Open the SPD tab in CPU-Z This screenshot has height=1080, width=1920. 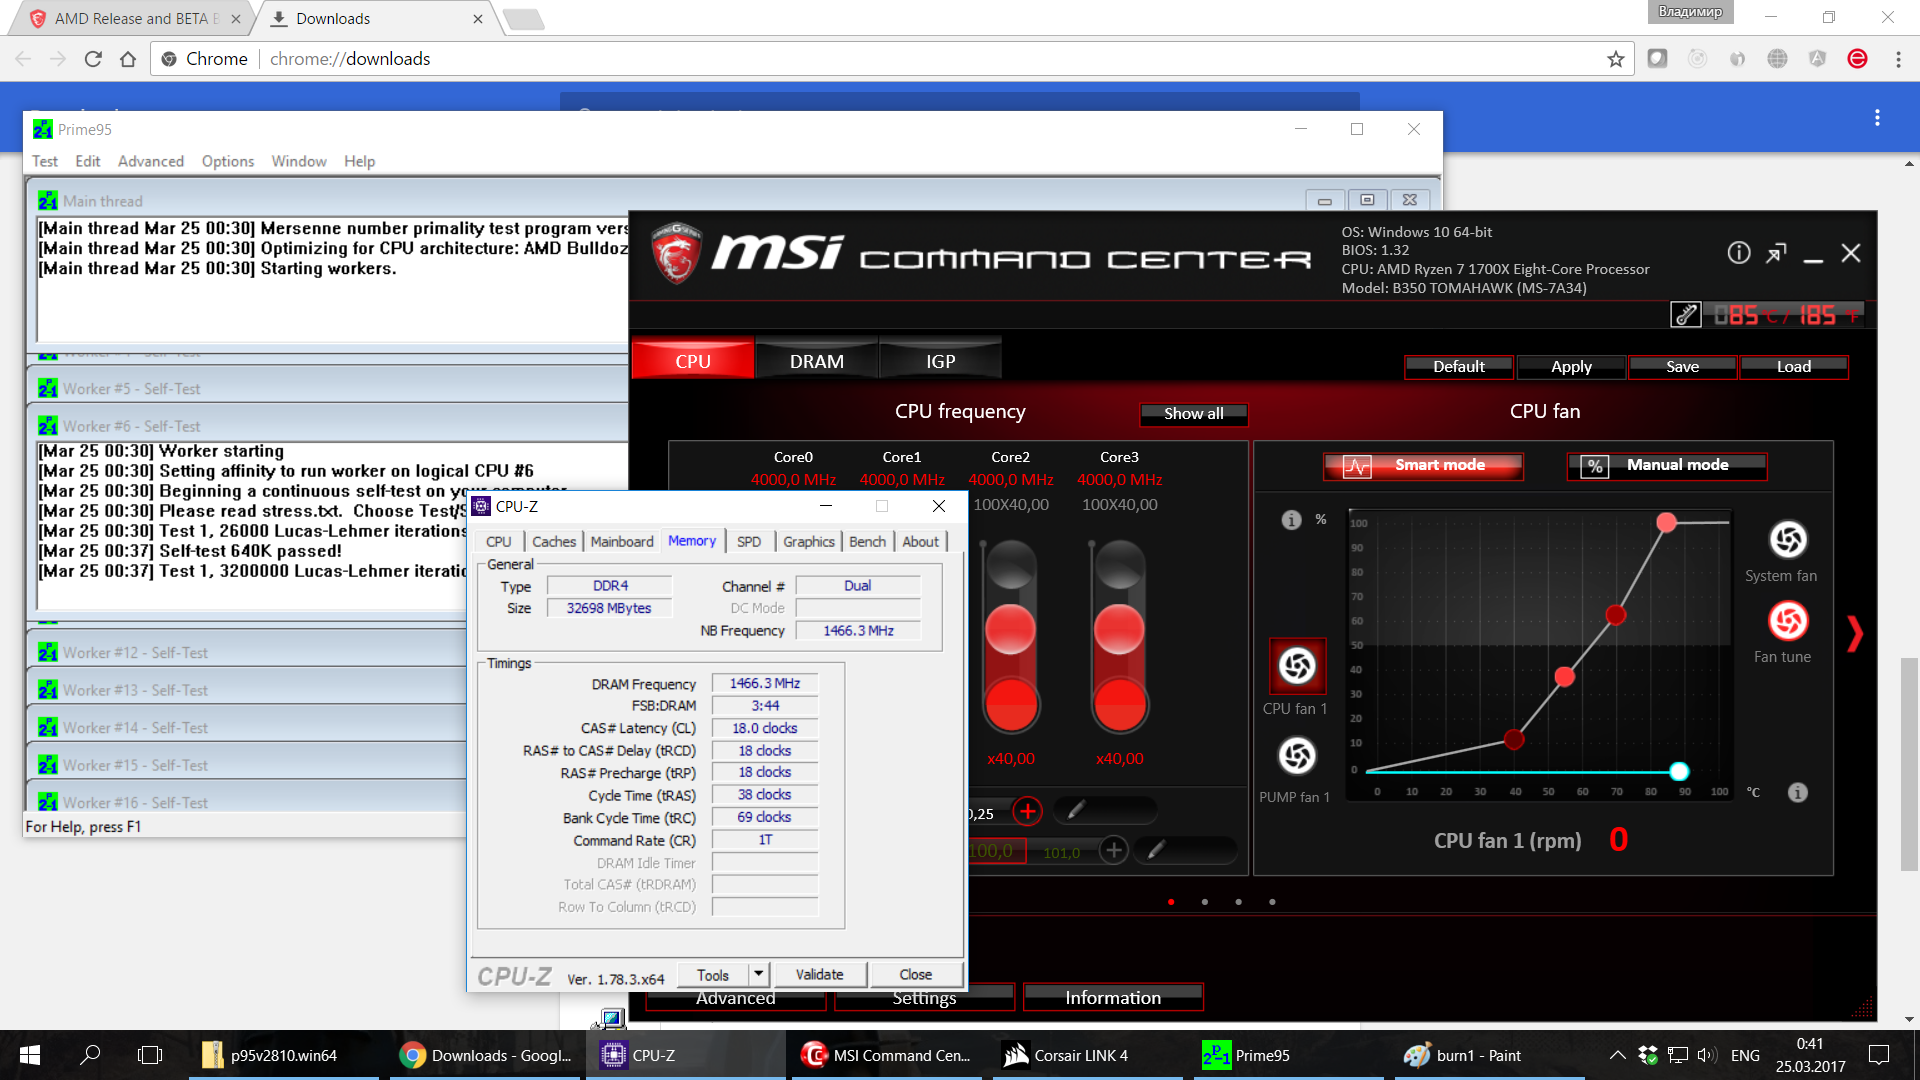(748, 542)
